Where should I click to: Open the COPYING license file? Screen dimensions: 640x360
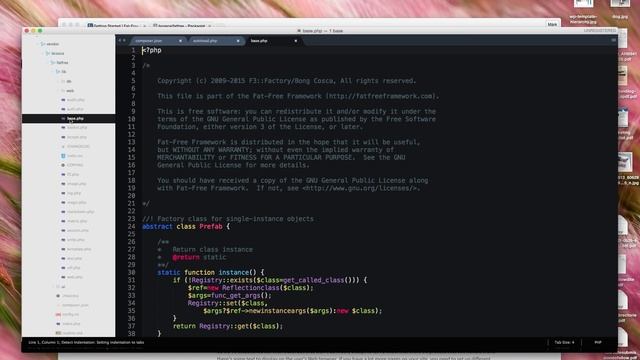pyautogui.click(x=75, y=165)
